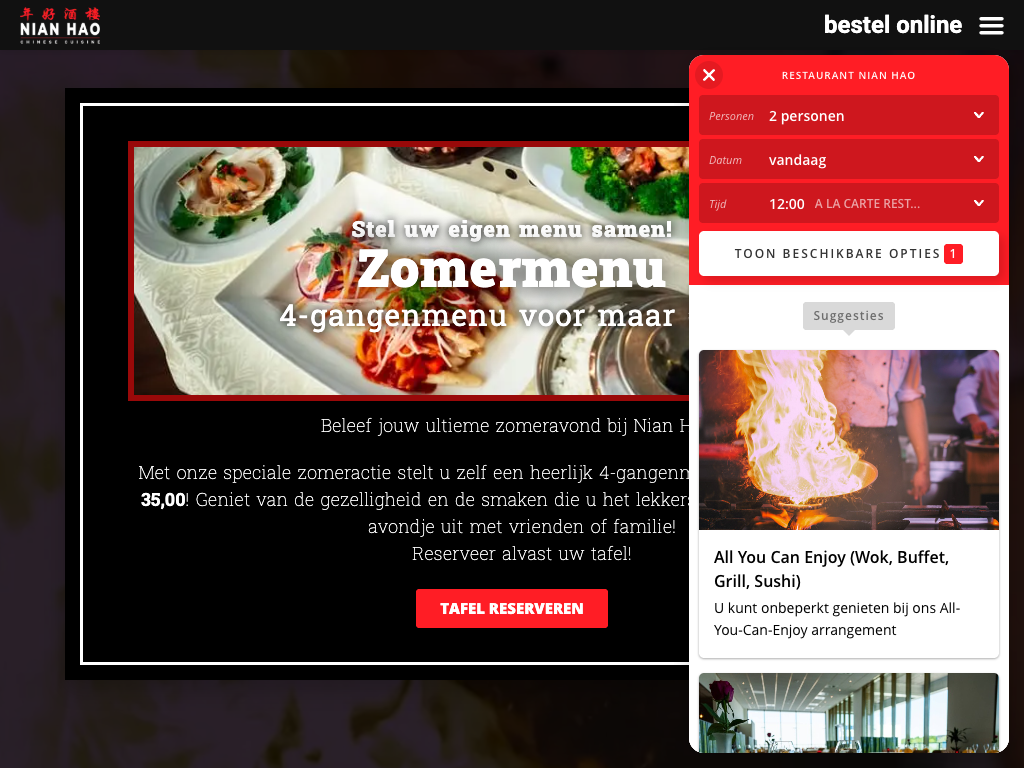Open the flaming wok suggestion image
The width and height of the screenshot is (1024, 768).
point(848,440)
